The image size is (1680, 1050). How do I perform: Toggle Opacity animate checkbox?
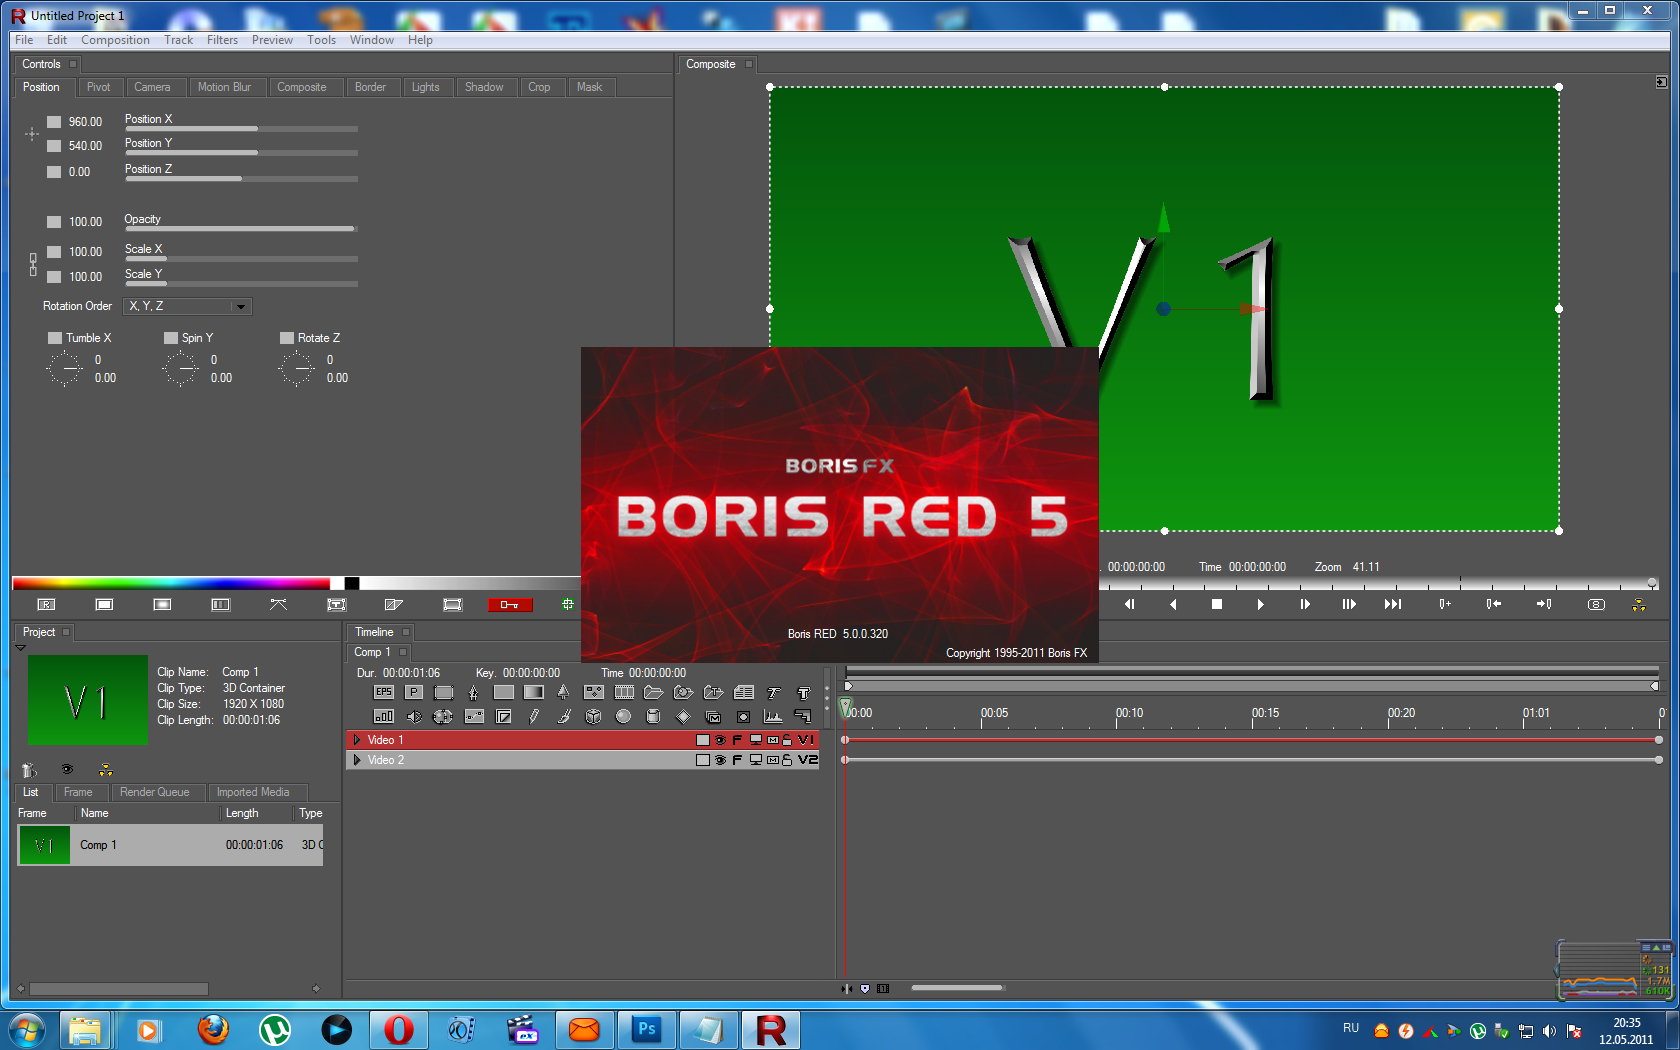click(x=54, y=222)
